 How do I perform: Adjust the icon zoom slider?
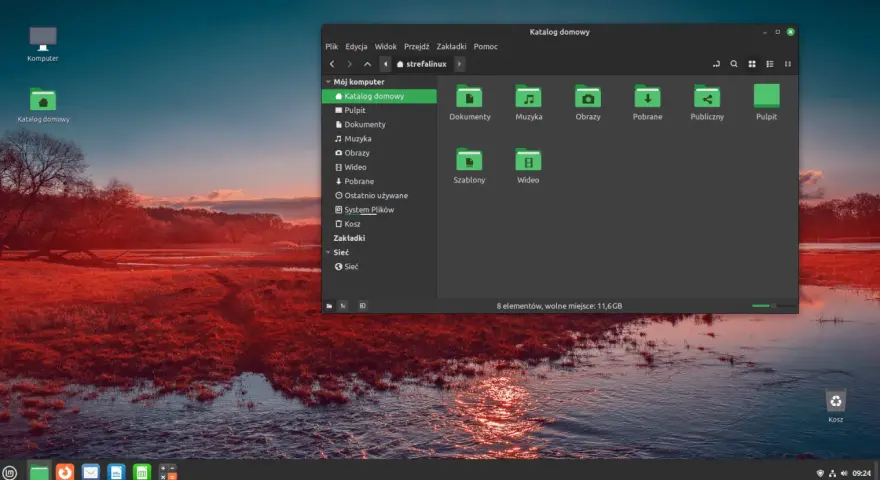click(773, 306)
